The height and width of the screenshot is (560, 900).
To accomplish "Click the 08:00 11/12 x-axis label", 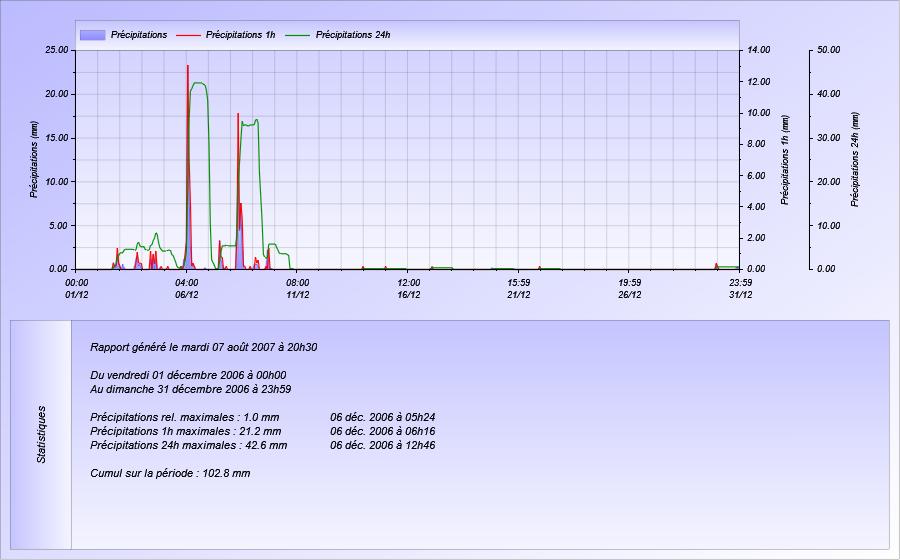I will [297, 289].
